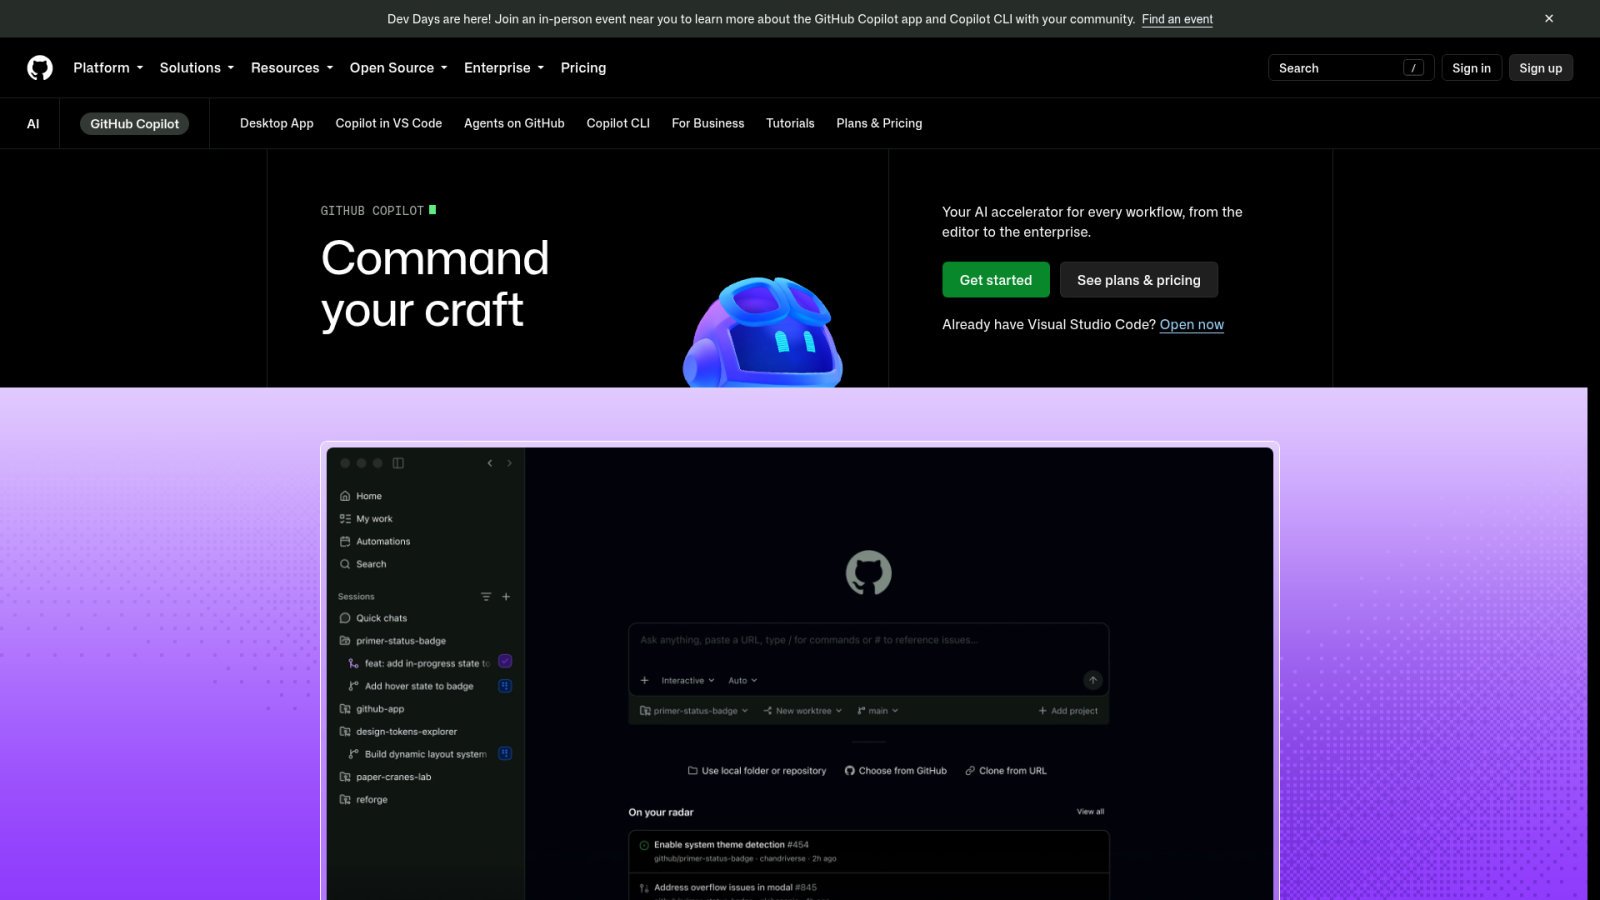This screenshot has width=1600, height=900.
Task: Go to Copilot in VS Code tab
Action: [389, 123]
